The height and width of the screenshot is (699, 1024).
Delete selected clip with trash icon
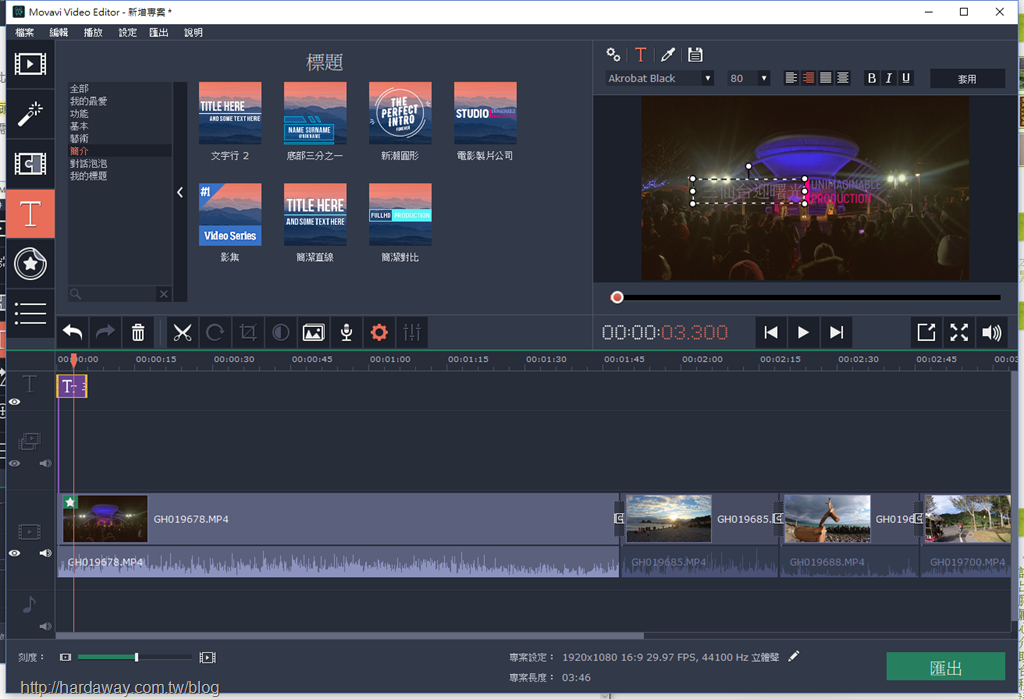coord(138,333)
